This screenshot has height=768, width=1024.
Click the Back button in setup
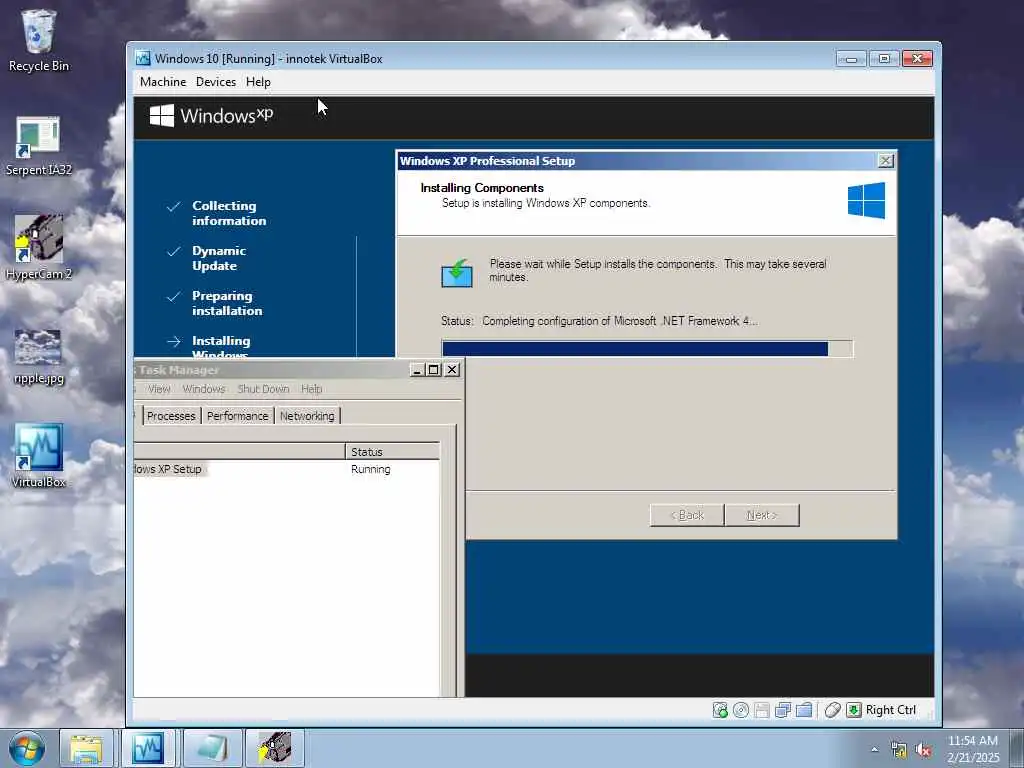pyautogui.click(x=687, y=515)
